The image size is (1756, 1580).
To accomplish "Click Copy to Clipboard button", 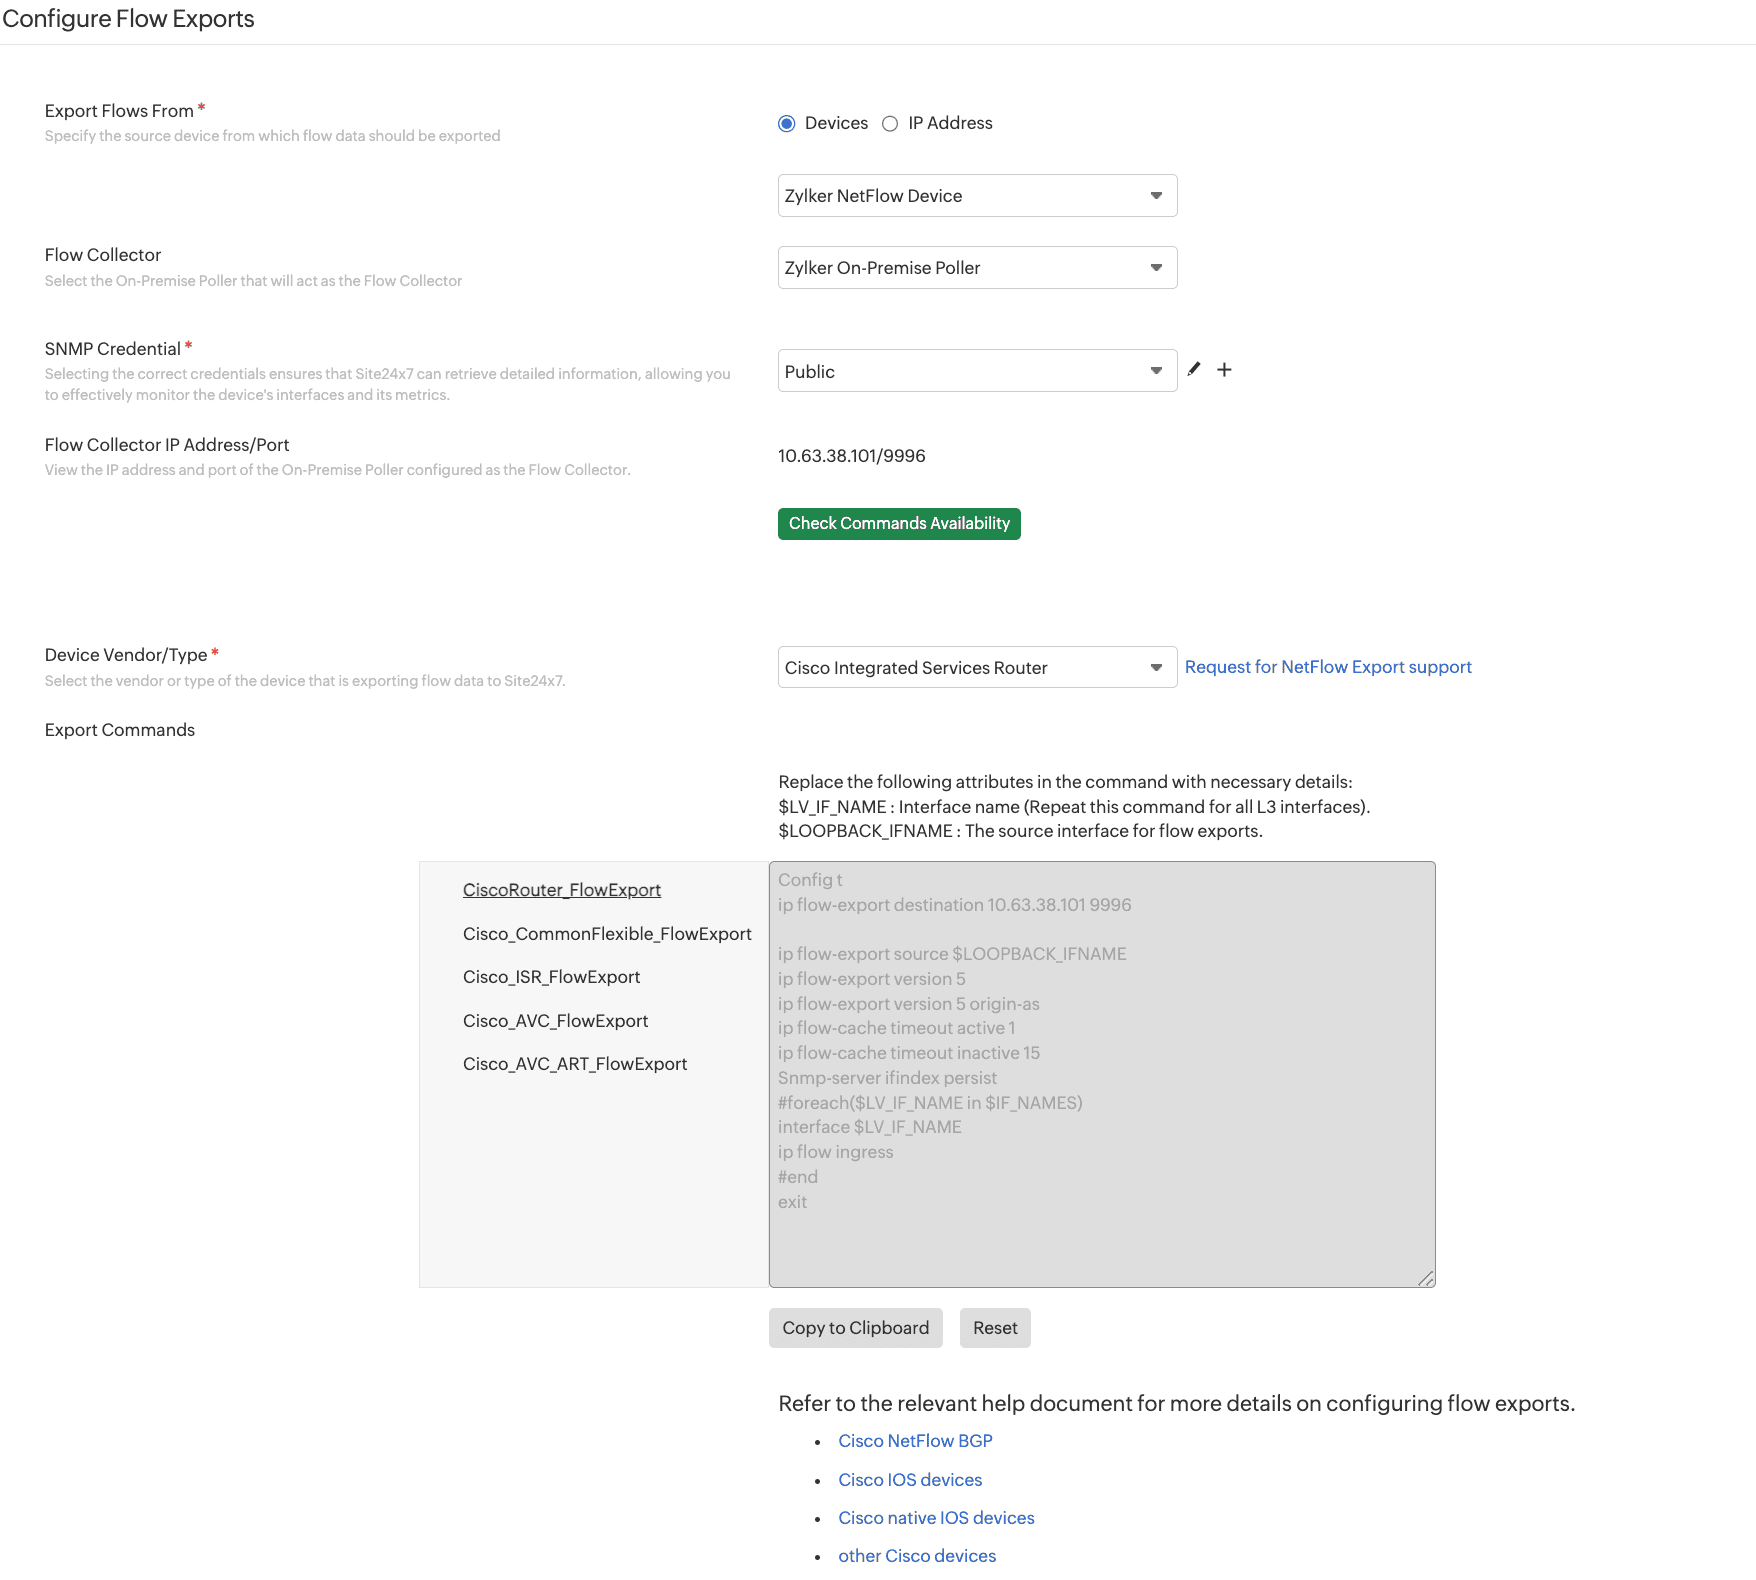I will 855,1328.
